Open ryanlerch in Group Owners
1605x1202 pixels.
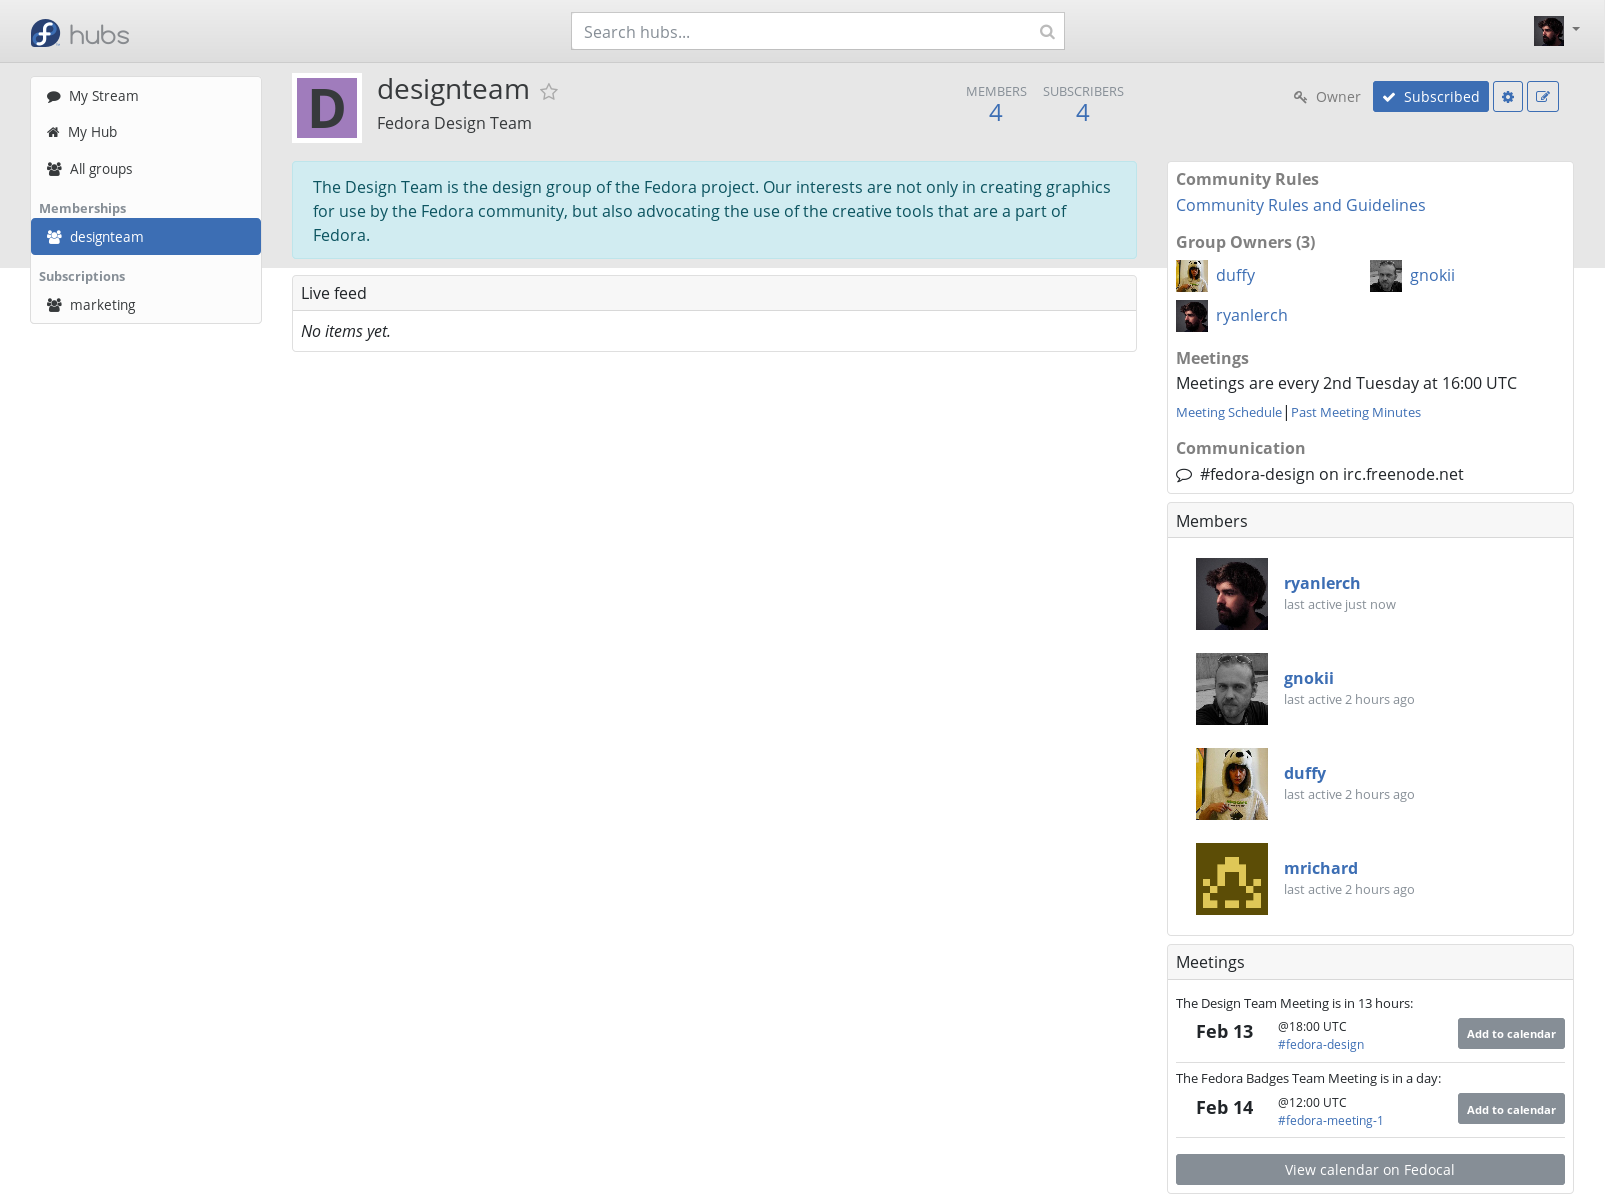coord(1252,315)
